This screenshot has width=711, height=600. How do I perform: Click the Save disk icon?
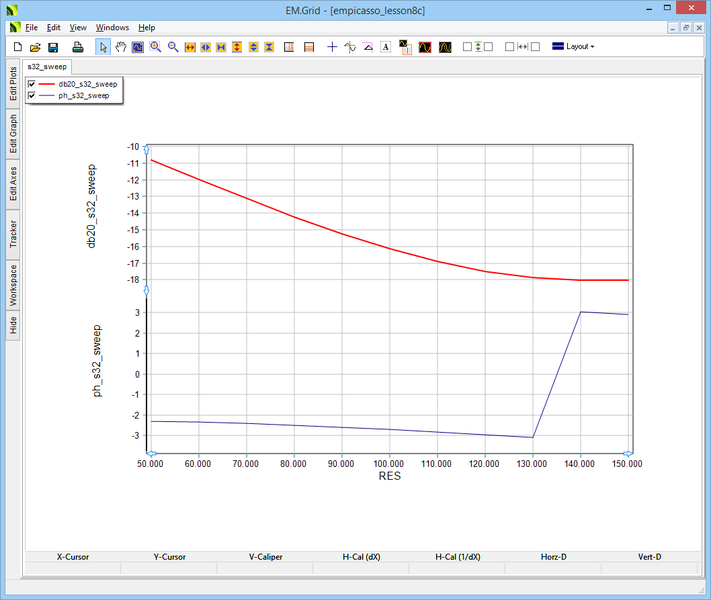point(53,47)
